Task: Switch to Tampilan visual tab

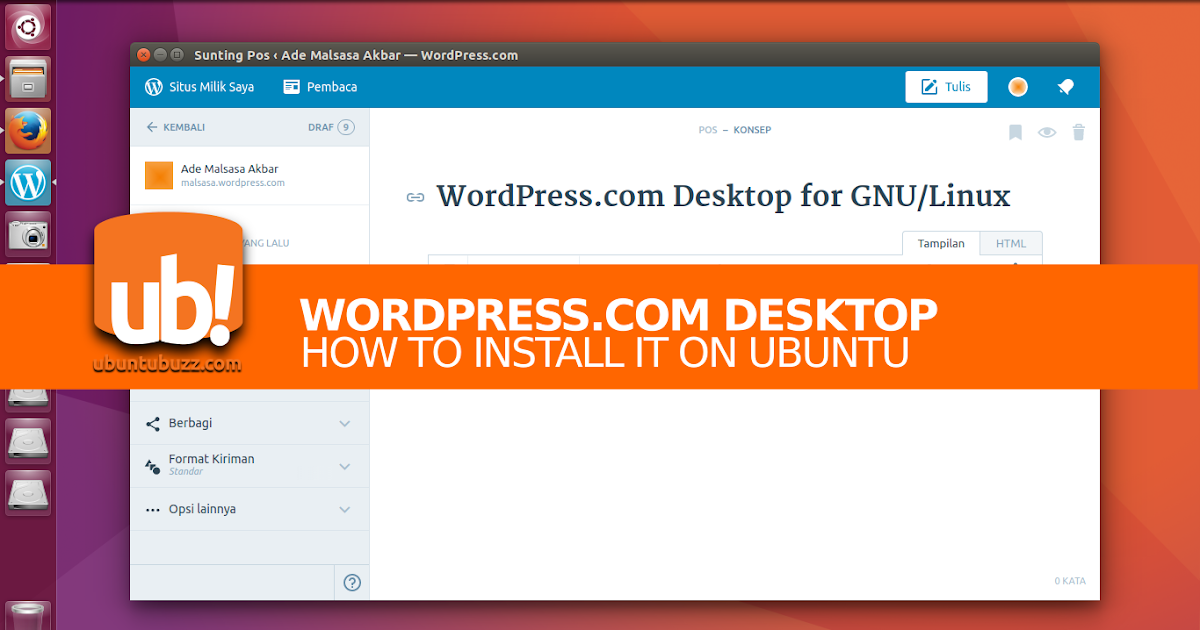Action: pos(941,243)
